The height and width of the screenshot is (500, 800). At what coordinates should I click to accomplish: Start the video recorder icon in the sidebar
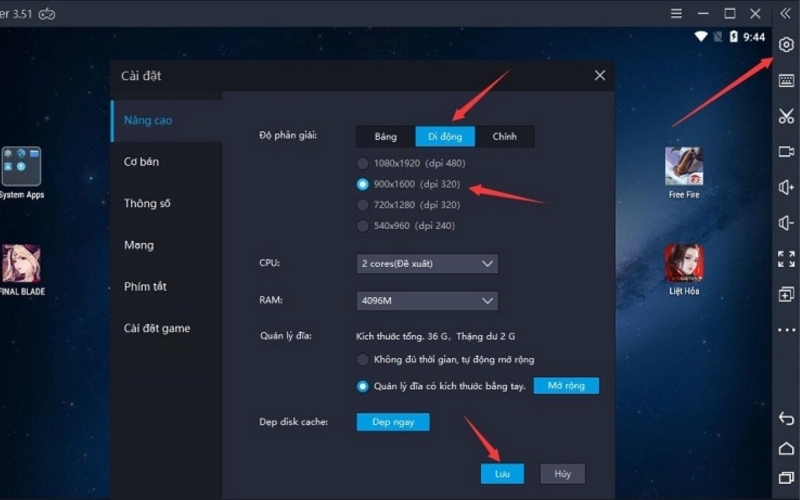click(x=786, y=152)
